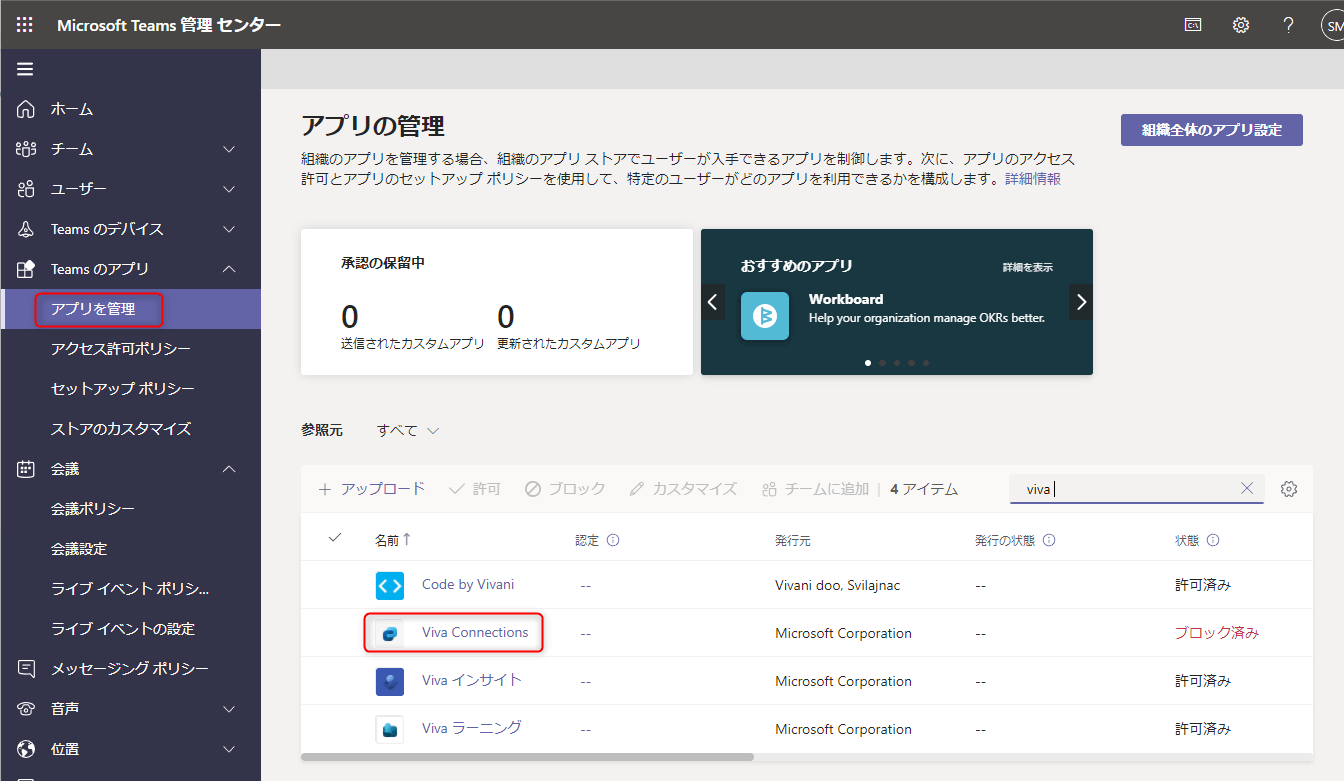Toggle the select-all checkmark in header

point(335,538)
